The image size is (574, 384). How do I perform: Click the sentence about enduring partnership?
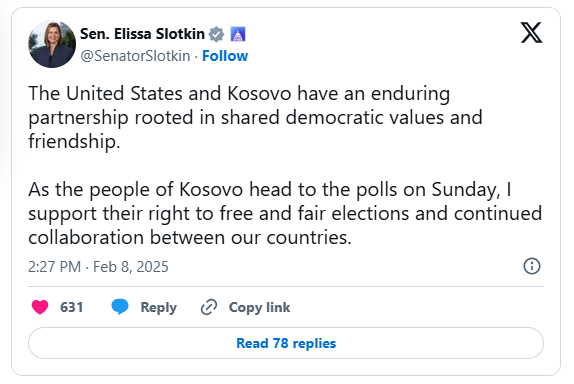pos(256,117)
